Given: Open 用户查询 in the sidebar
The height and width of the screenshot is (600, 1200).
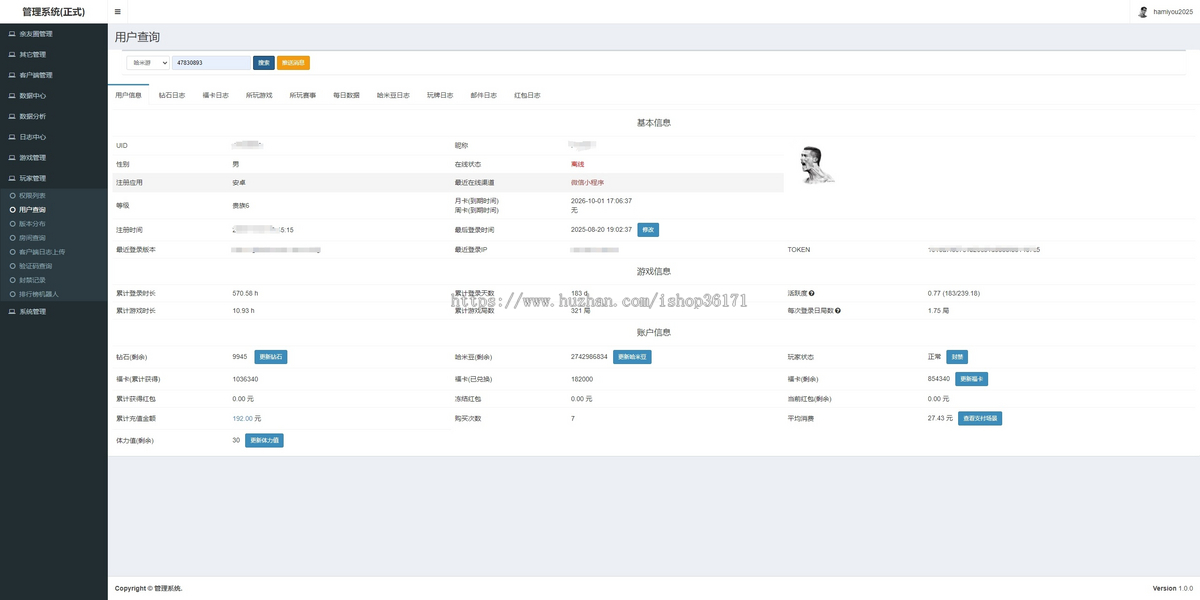Looking at the screenshot, I should [32, 210].
